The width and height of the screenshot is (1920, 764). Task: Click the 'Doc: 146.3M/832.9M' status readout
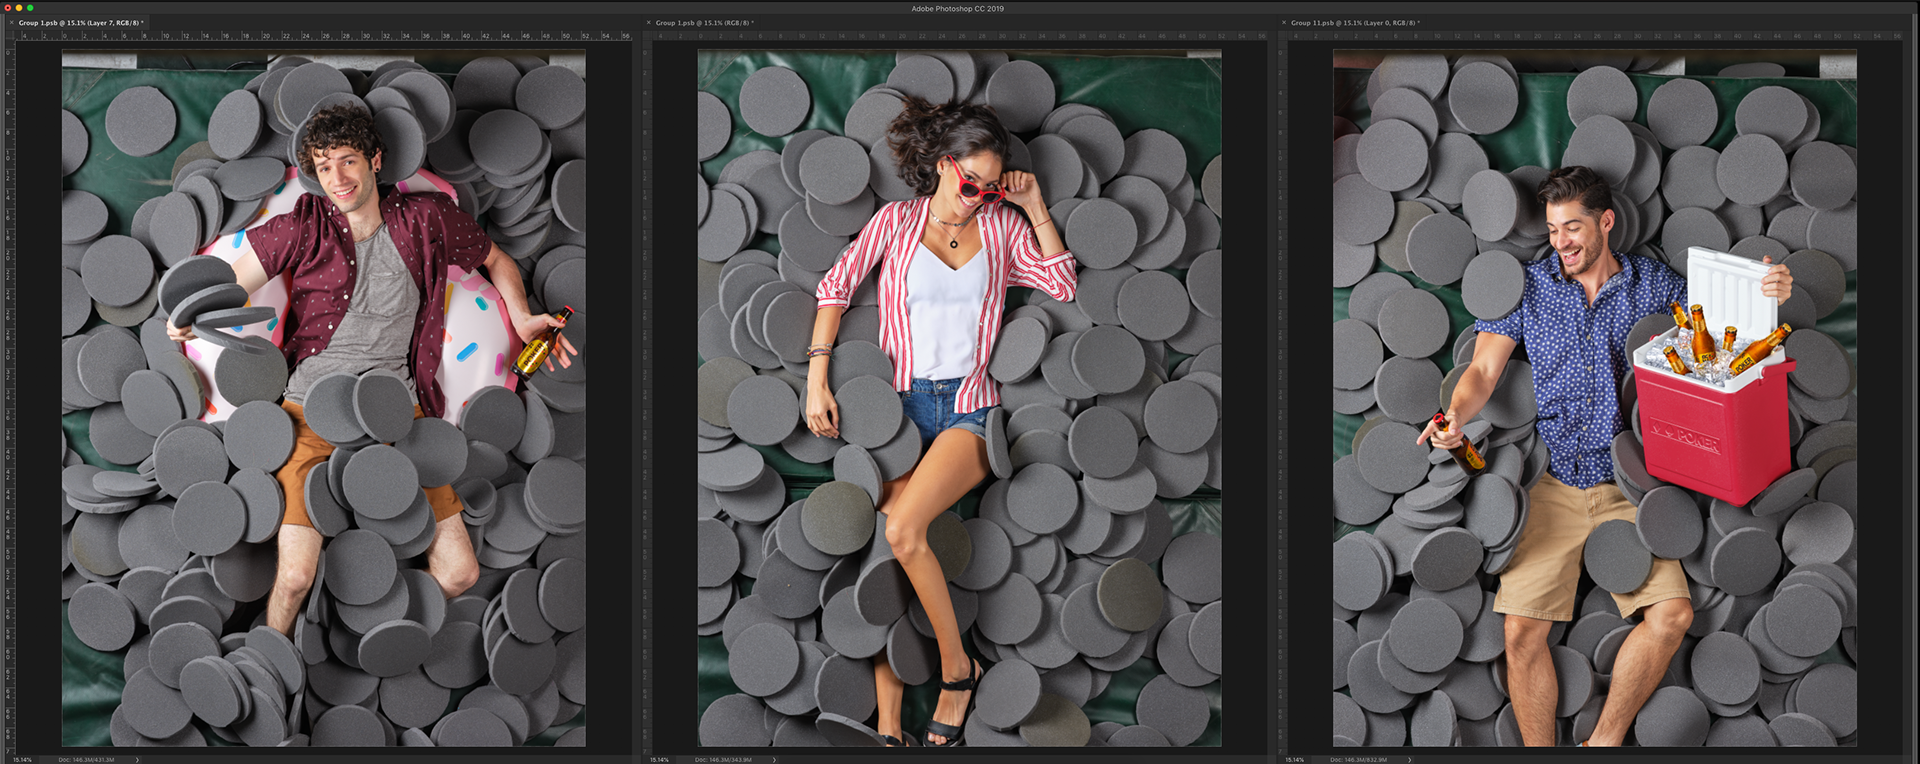[x=1358, y=759]
